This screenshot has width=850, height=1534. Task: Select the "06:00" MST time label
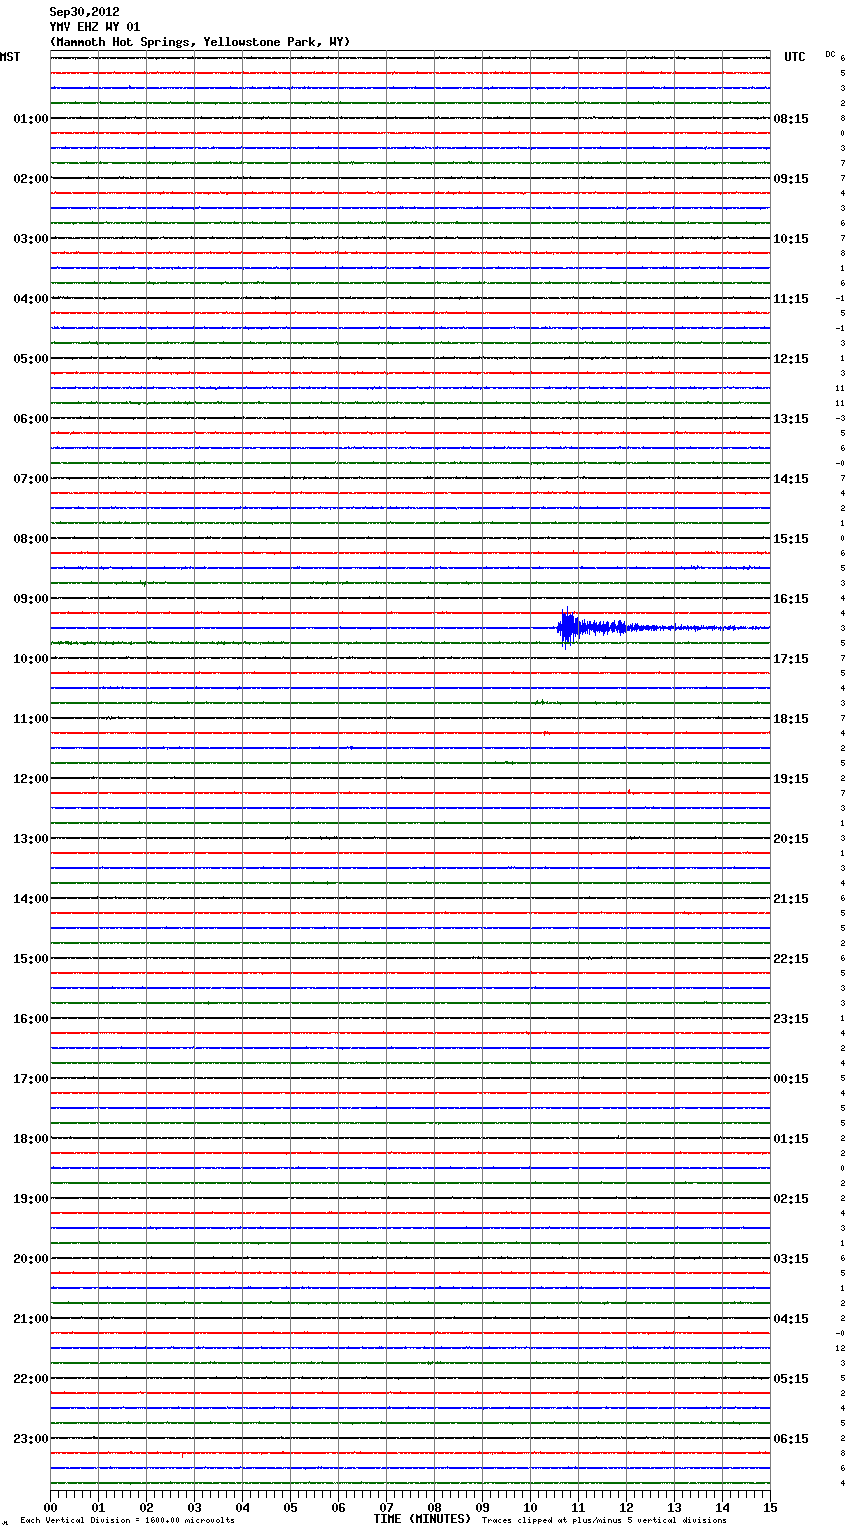(31, 419)
